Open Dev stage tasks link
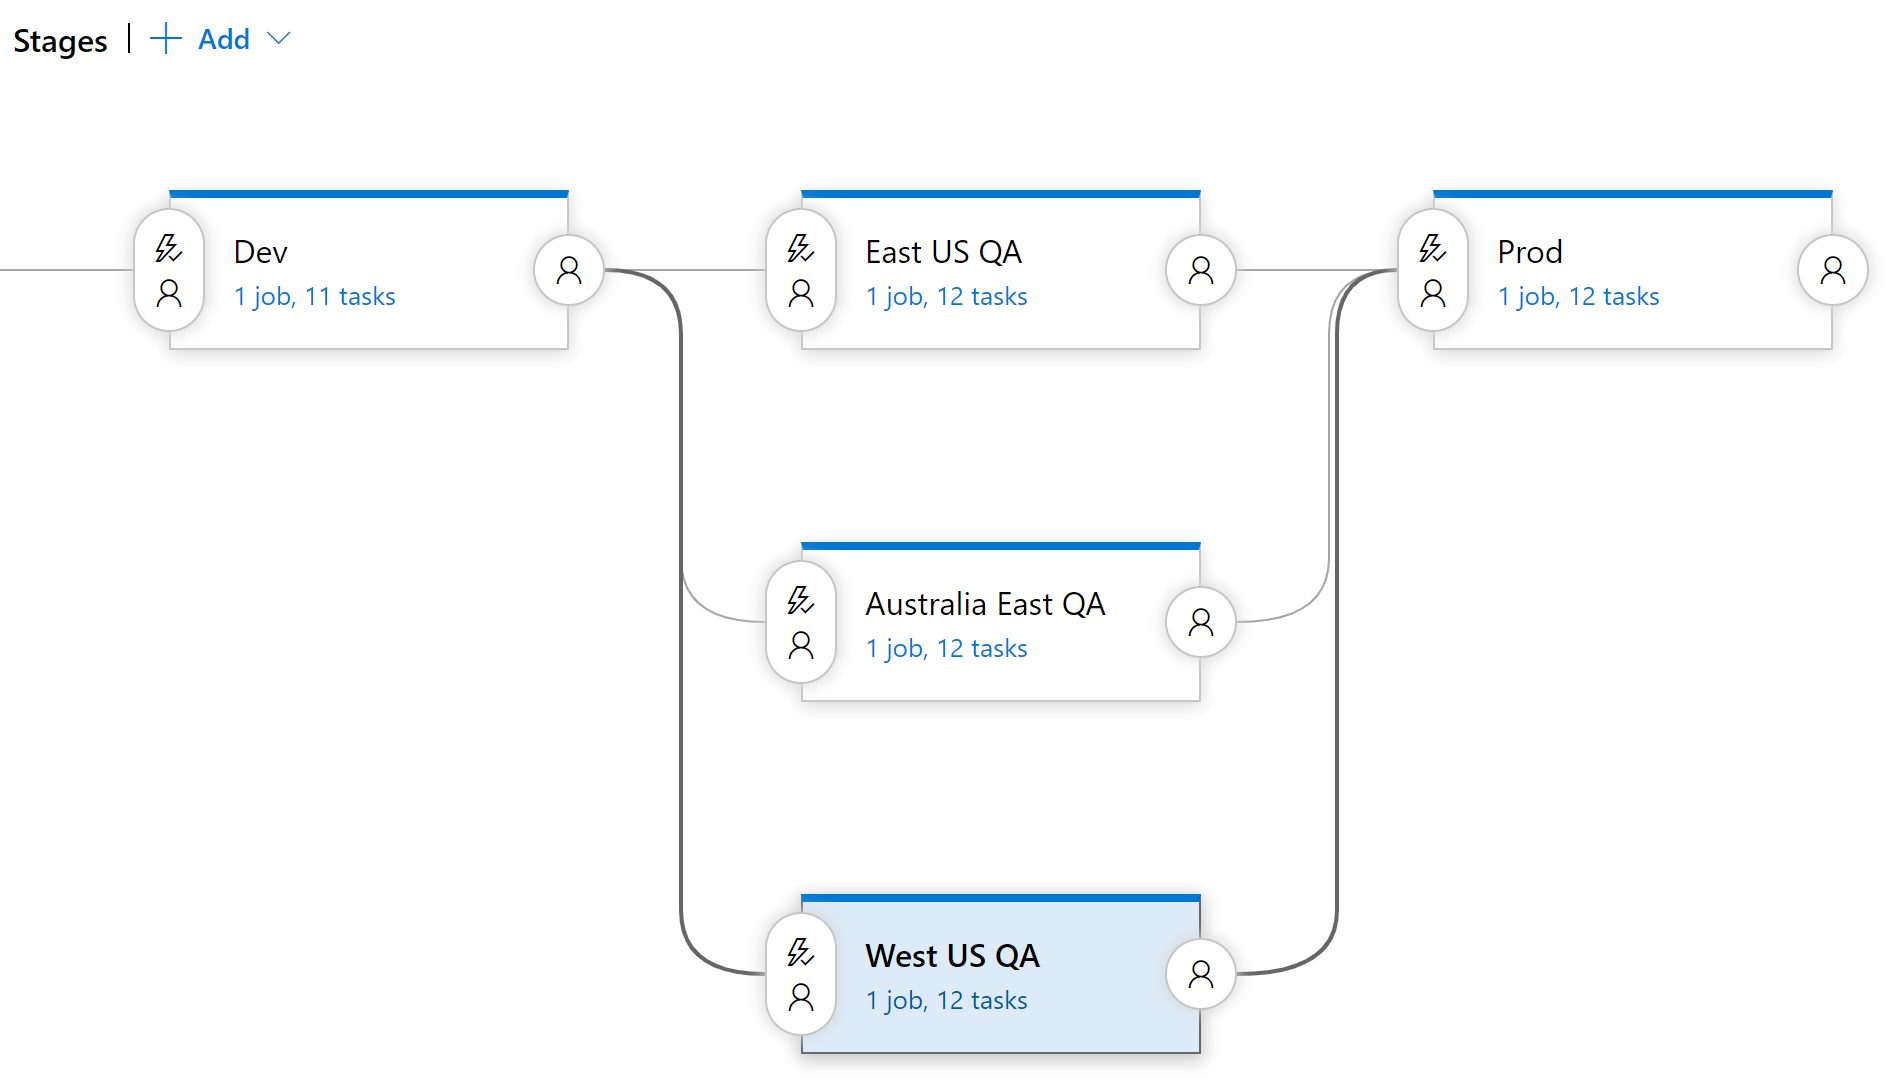This screenshot has height=1087, width=1889. tap(315, 297)
